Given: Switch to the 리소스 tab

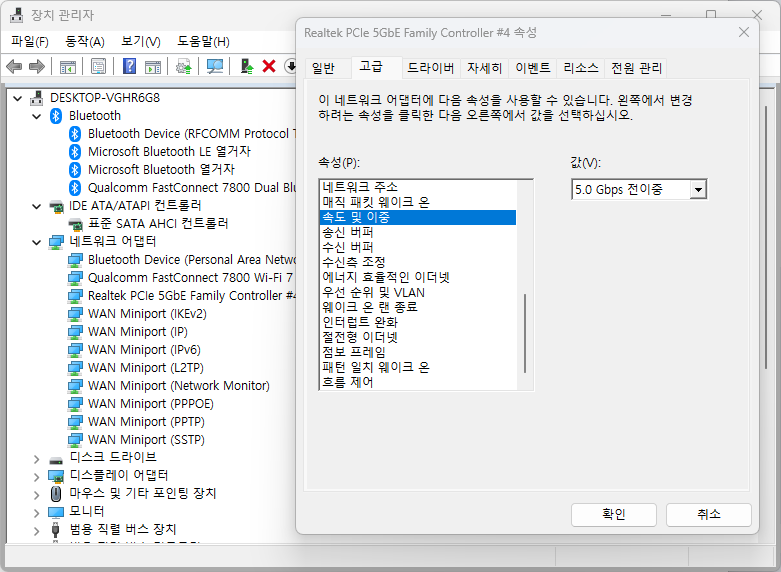Looking at the screenshot, I should 581,68.
